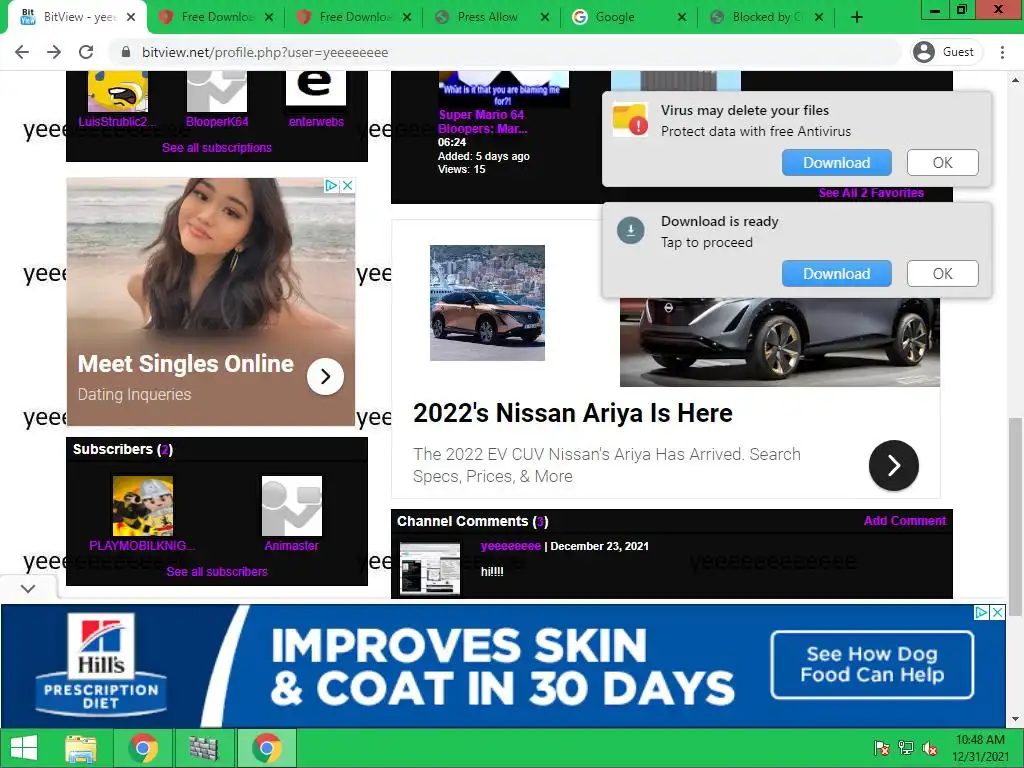This screenshot has width=1024, height=768.
Task: Collapse the bottom ad with chevron
Action: 27,588
